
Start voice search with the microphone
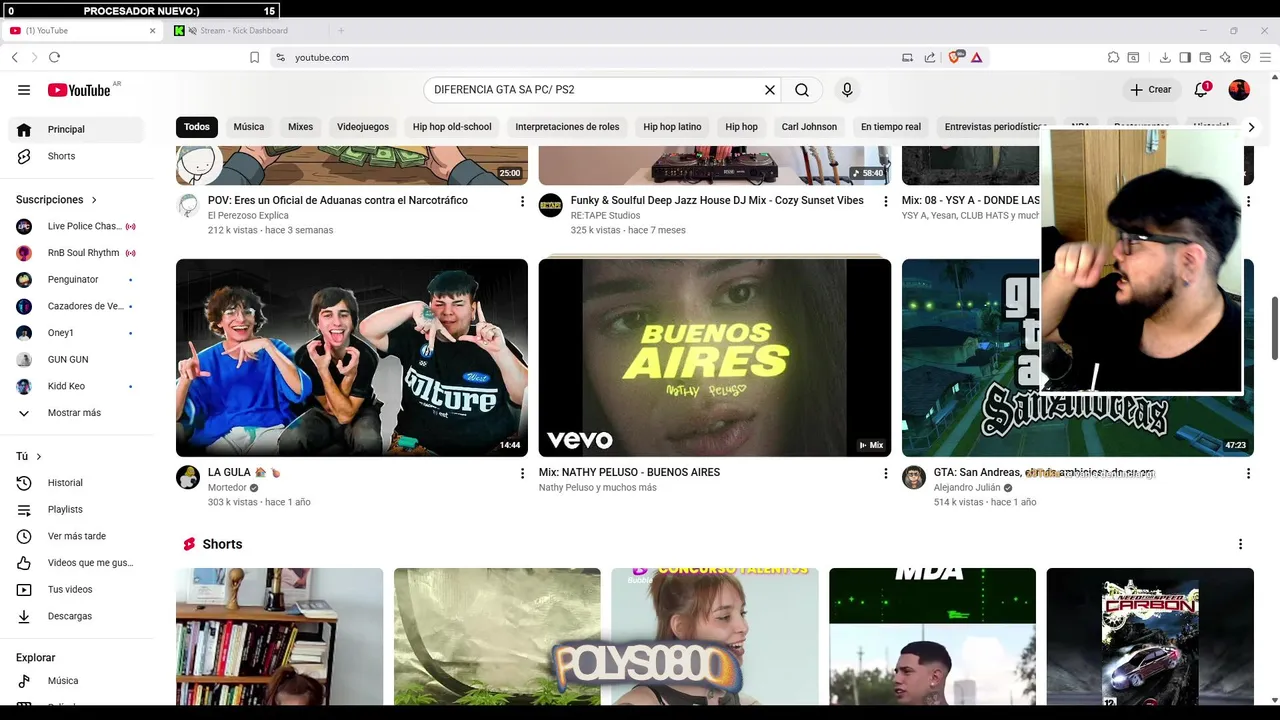tap(847, 90)
